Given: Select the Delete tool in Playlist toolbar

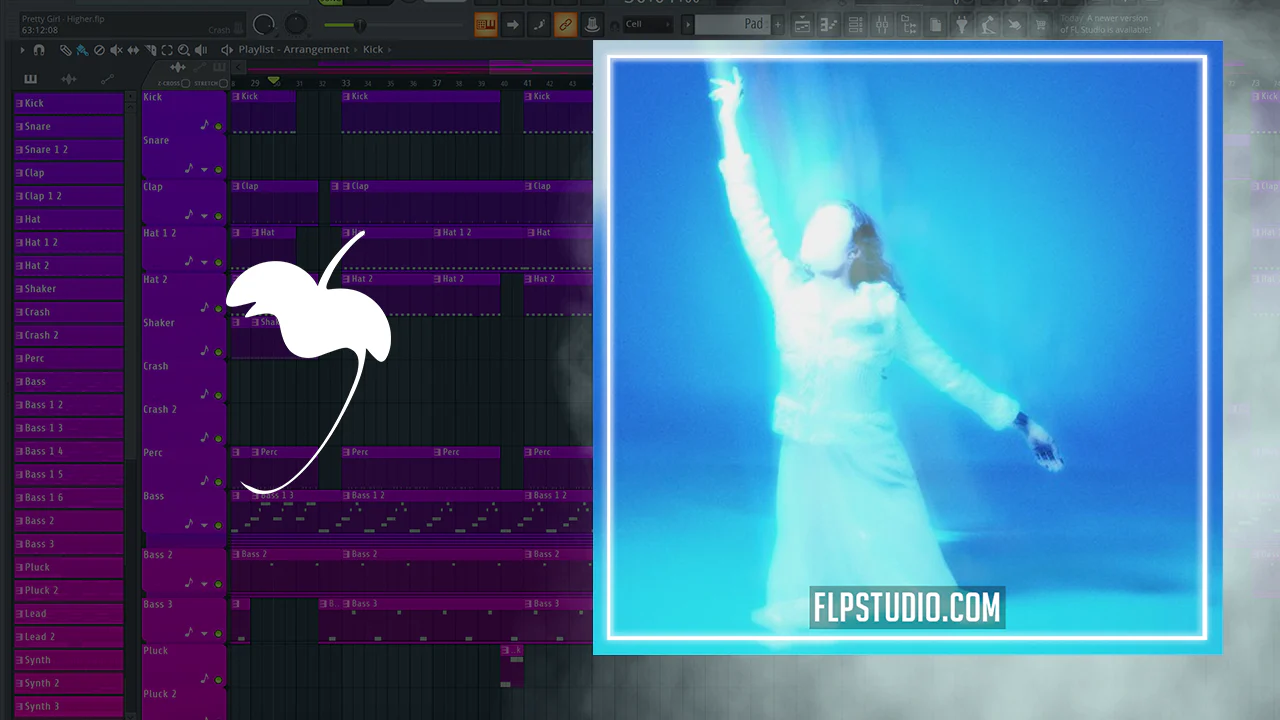Looking at the screenshot, I should (x=99, y=50).
